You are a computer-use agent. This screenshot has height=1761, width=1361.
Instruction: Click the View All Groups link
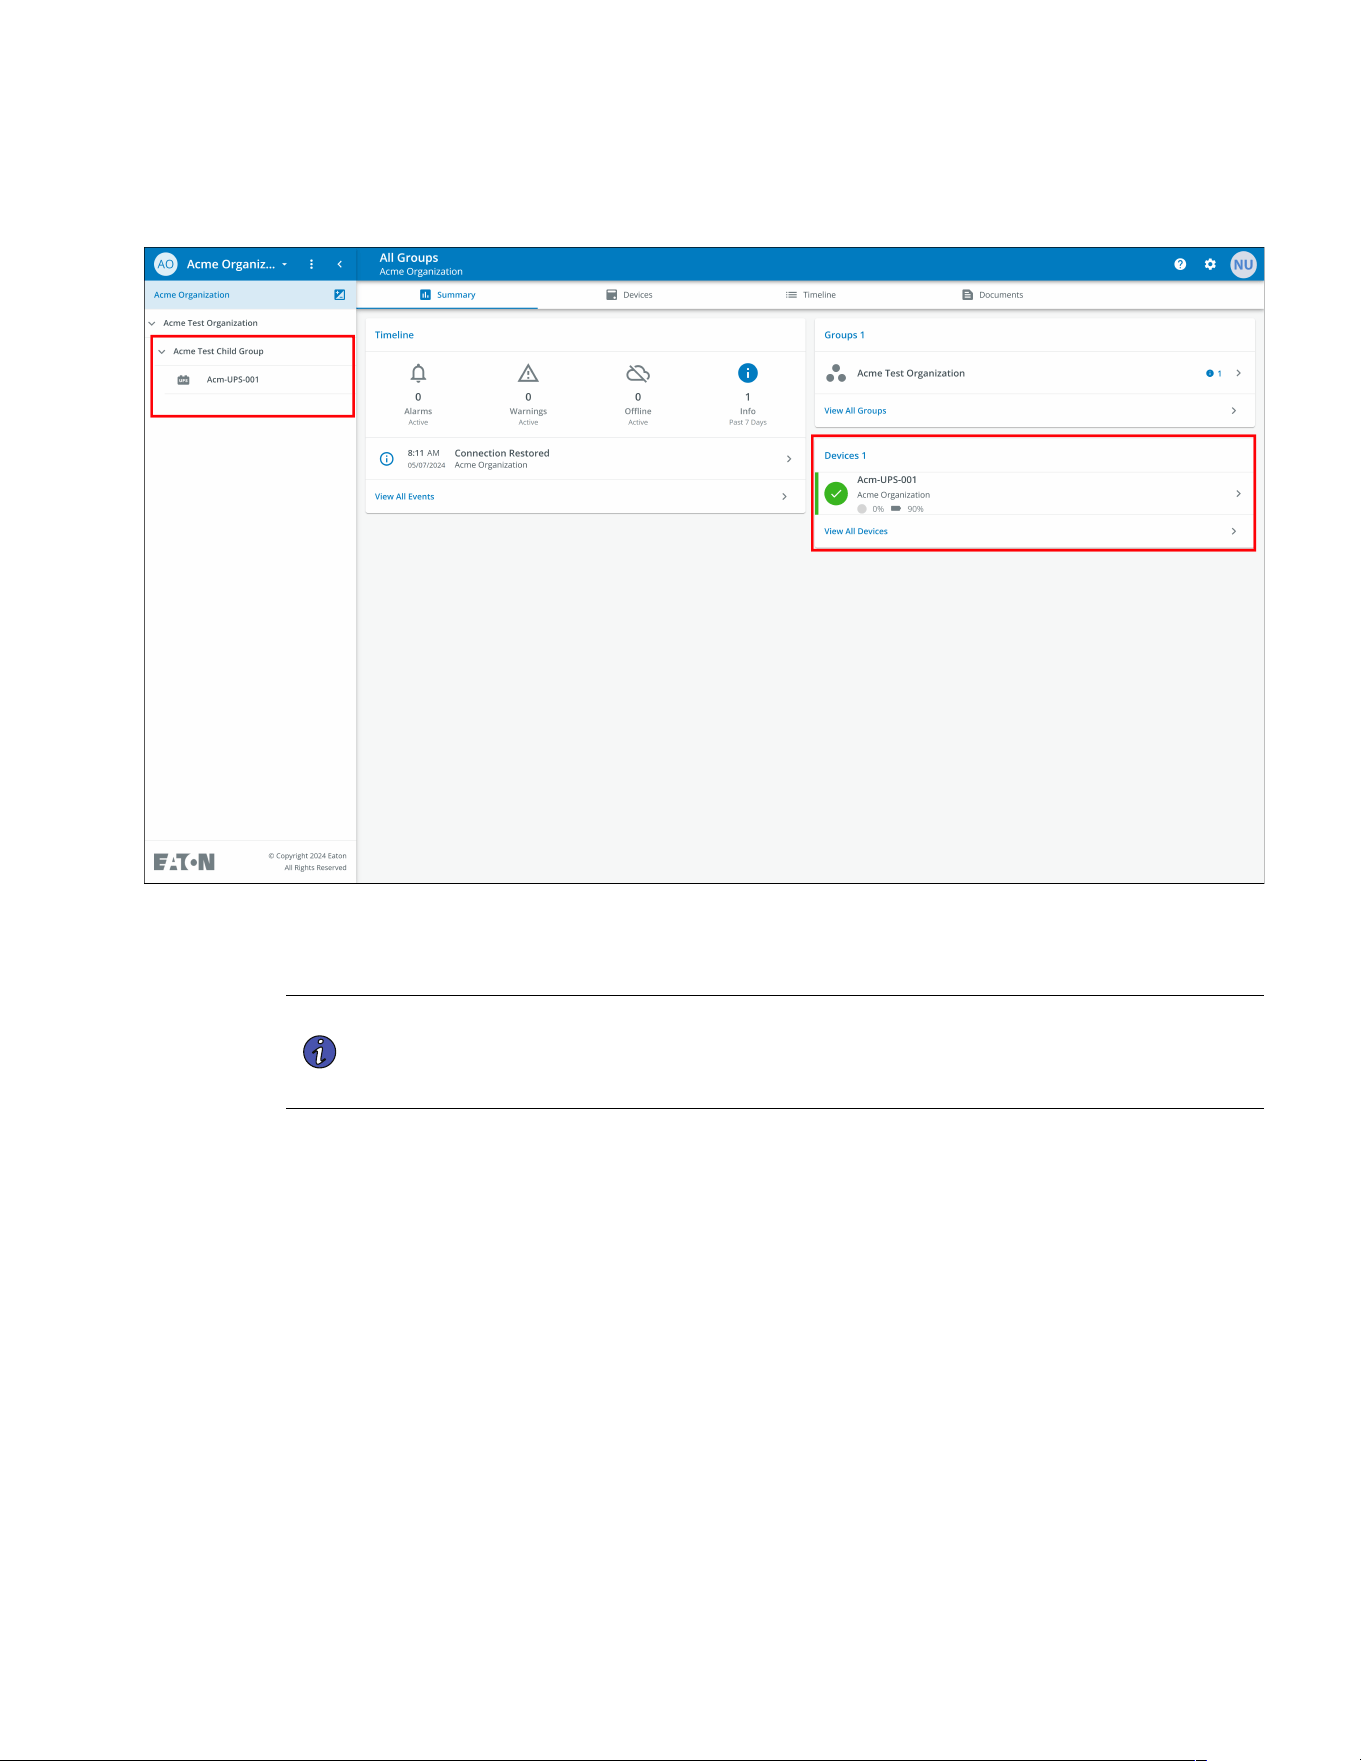[855, 411]
